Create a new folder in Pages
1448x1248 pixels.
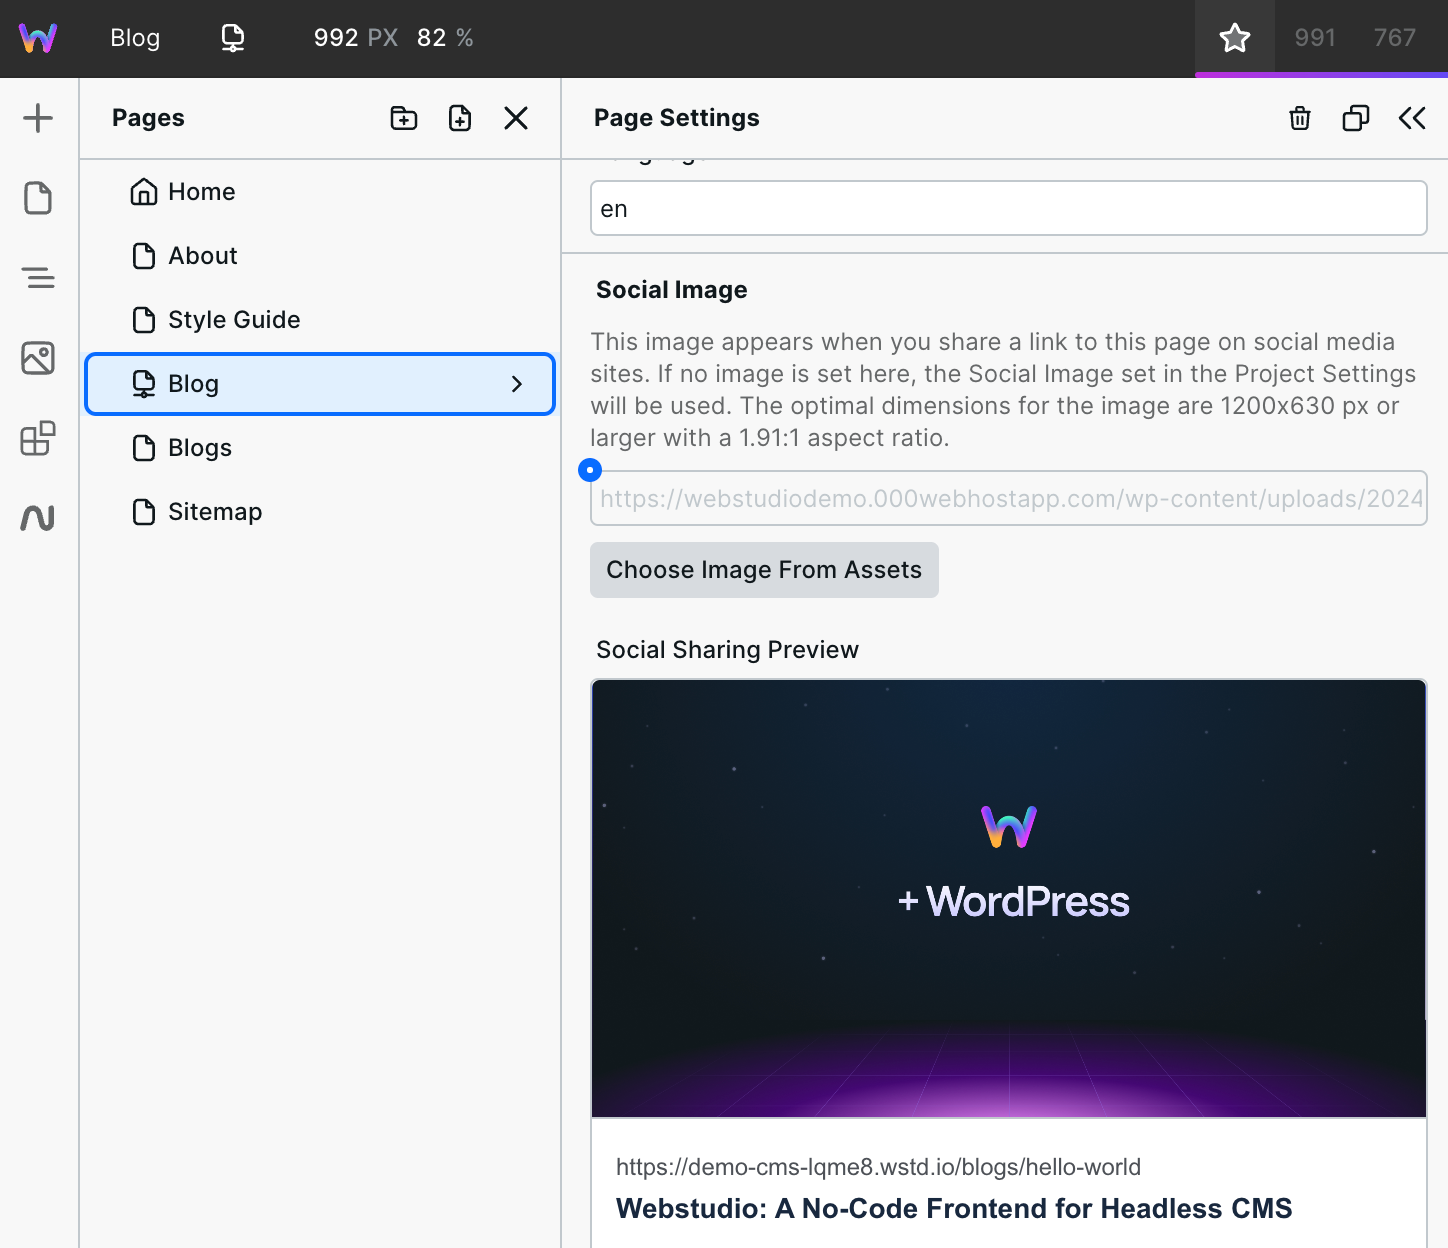(403, 117)
